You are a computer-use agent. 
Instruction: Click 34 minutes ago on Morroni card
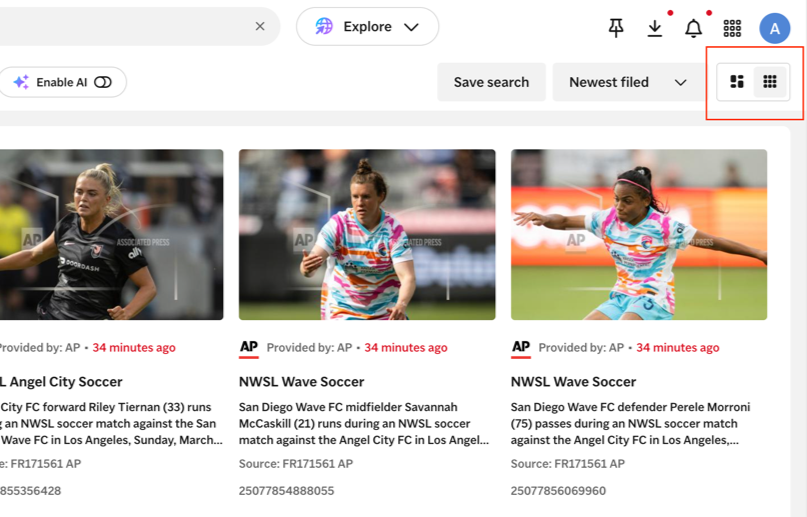pyautogui.click(x=678, y=348)
